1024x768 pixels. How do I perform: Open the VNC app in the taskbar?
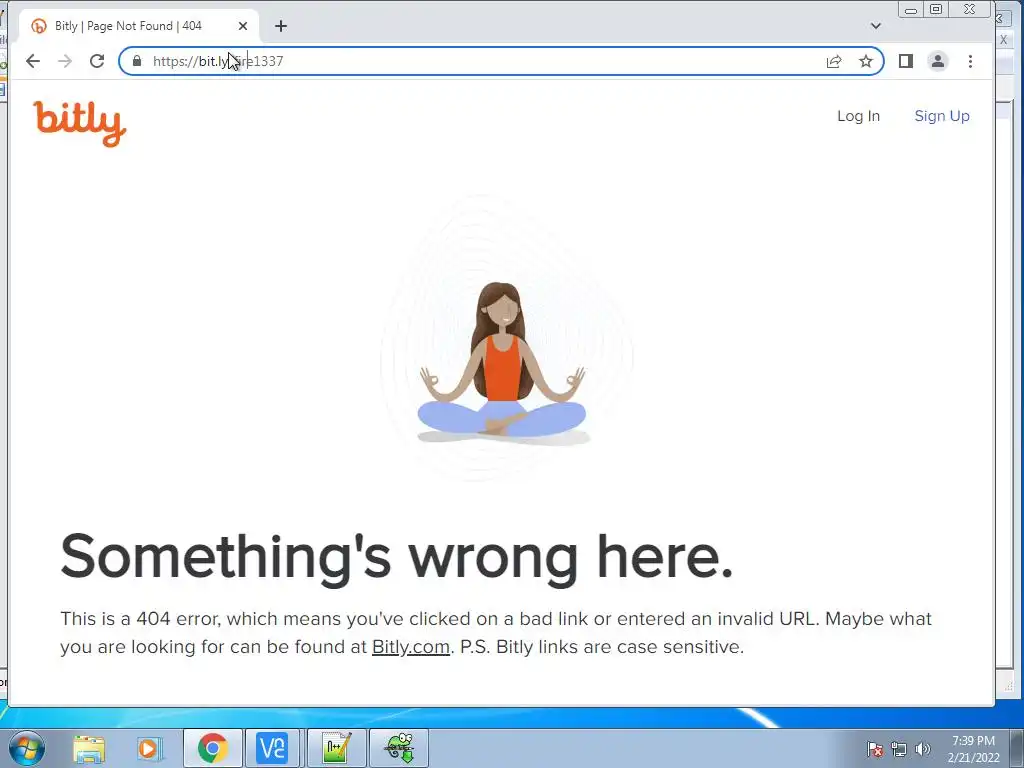click(272, 748)
